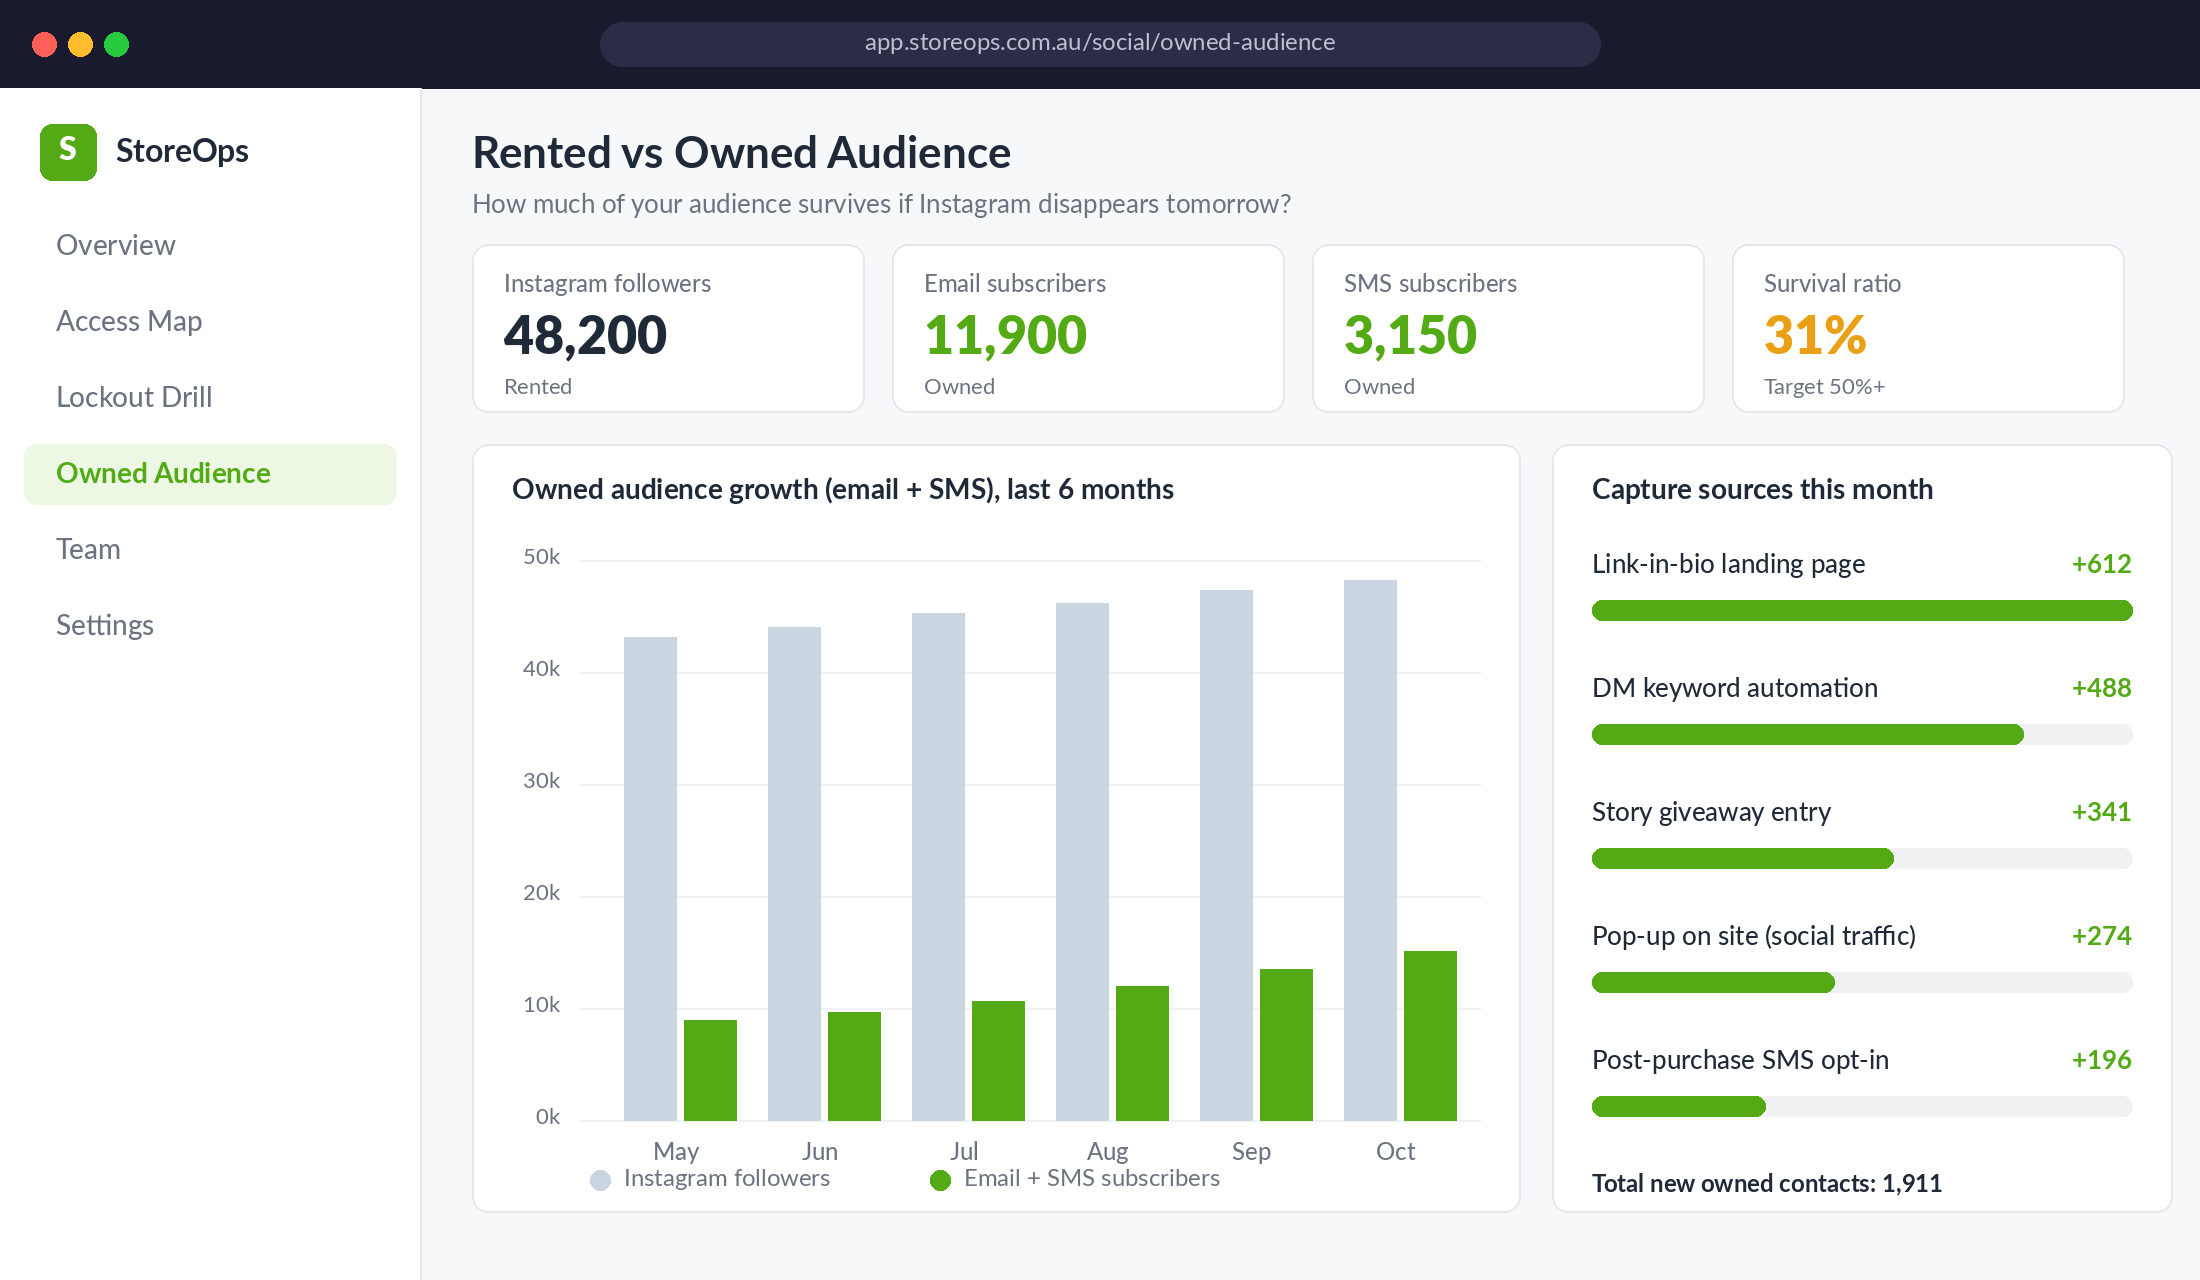This screenshot has width=2200, height=1280.
Task: Select the Email subscribers 11,900 card
Action: coord(1088,328)
